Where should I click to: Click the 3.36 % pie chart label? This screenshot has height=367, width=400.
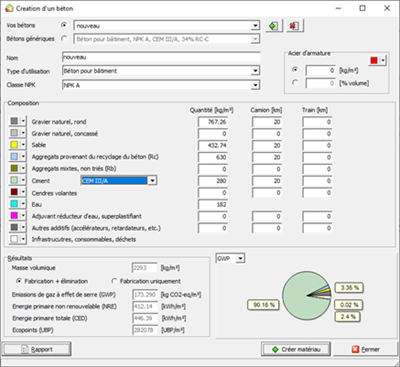(x=349, y=288)
